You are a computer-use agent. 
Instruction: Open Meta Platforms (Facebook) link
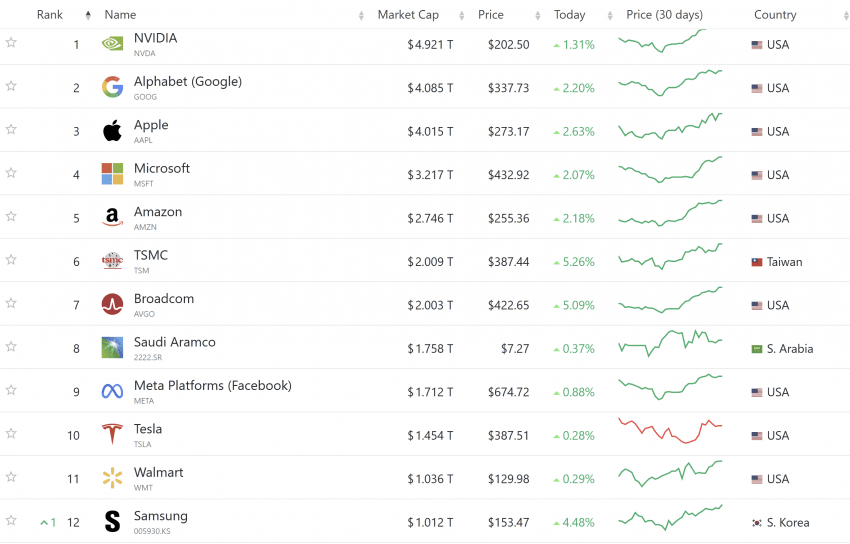(x=212, y=385)
